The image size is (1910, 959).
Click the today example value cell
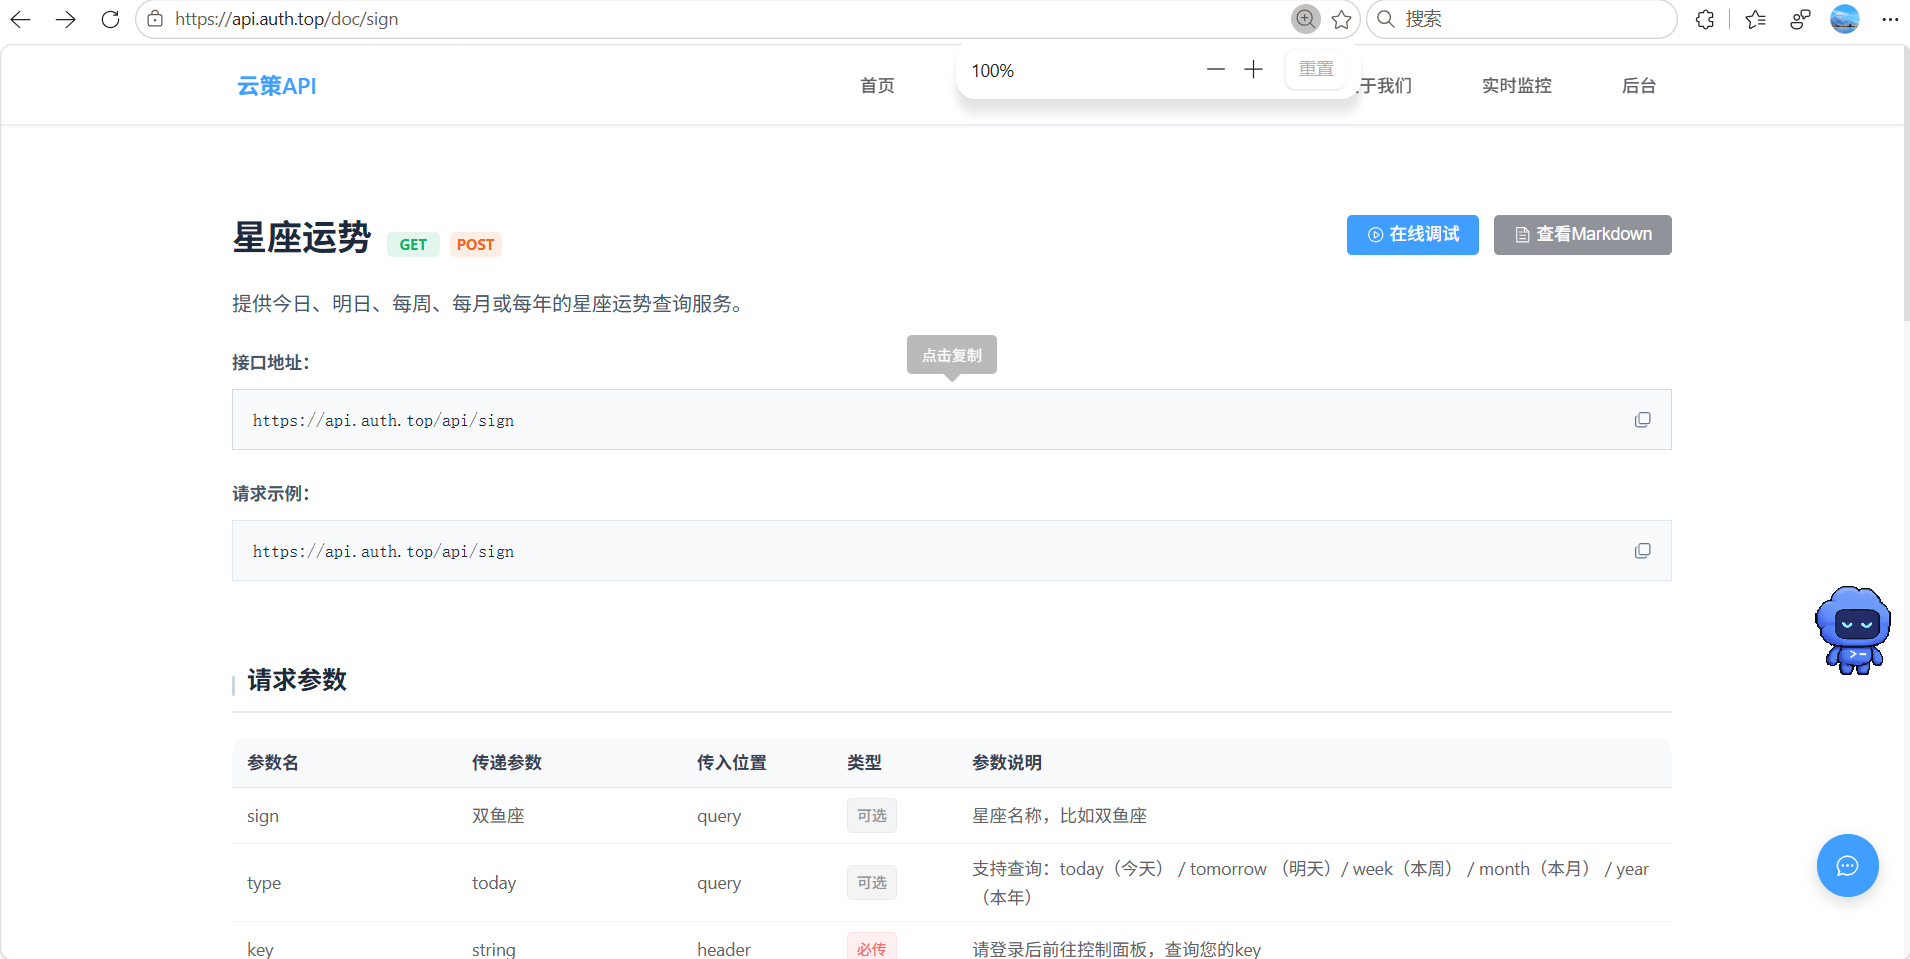494,883
